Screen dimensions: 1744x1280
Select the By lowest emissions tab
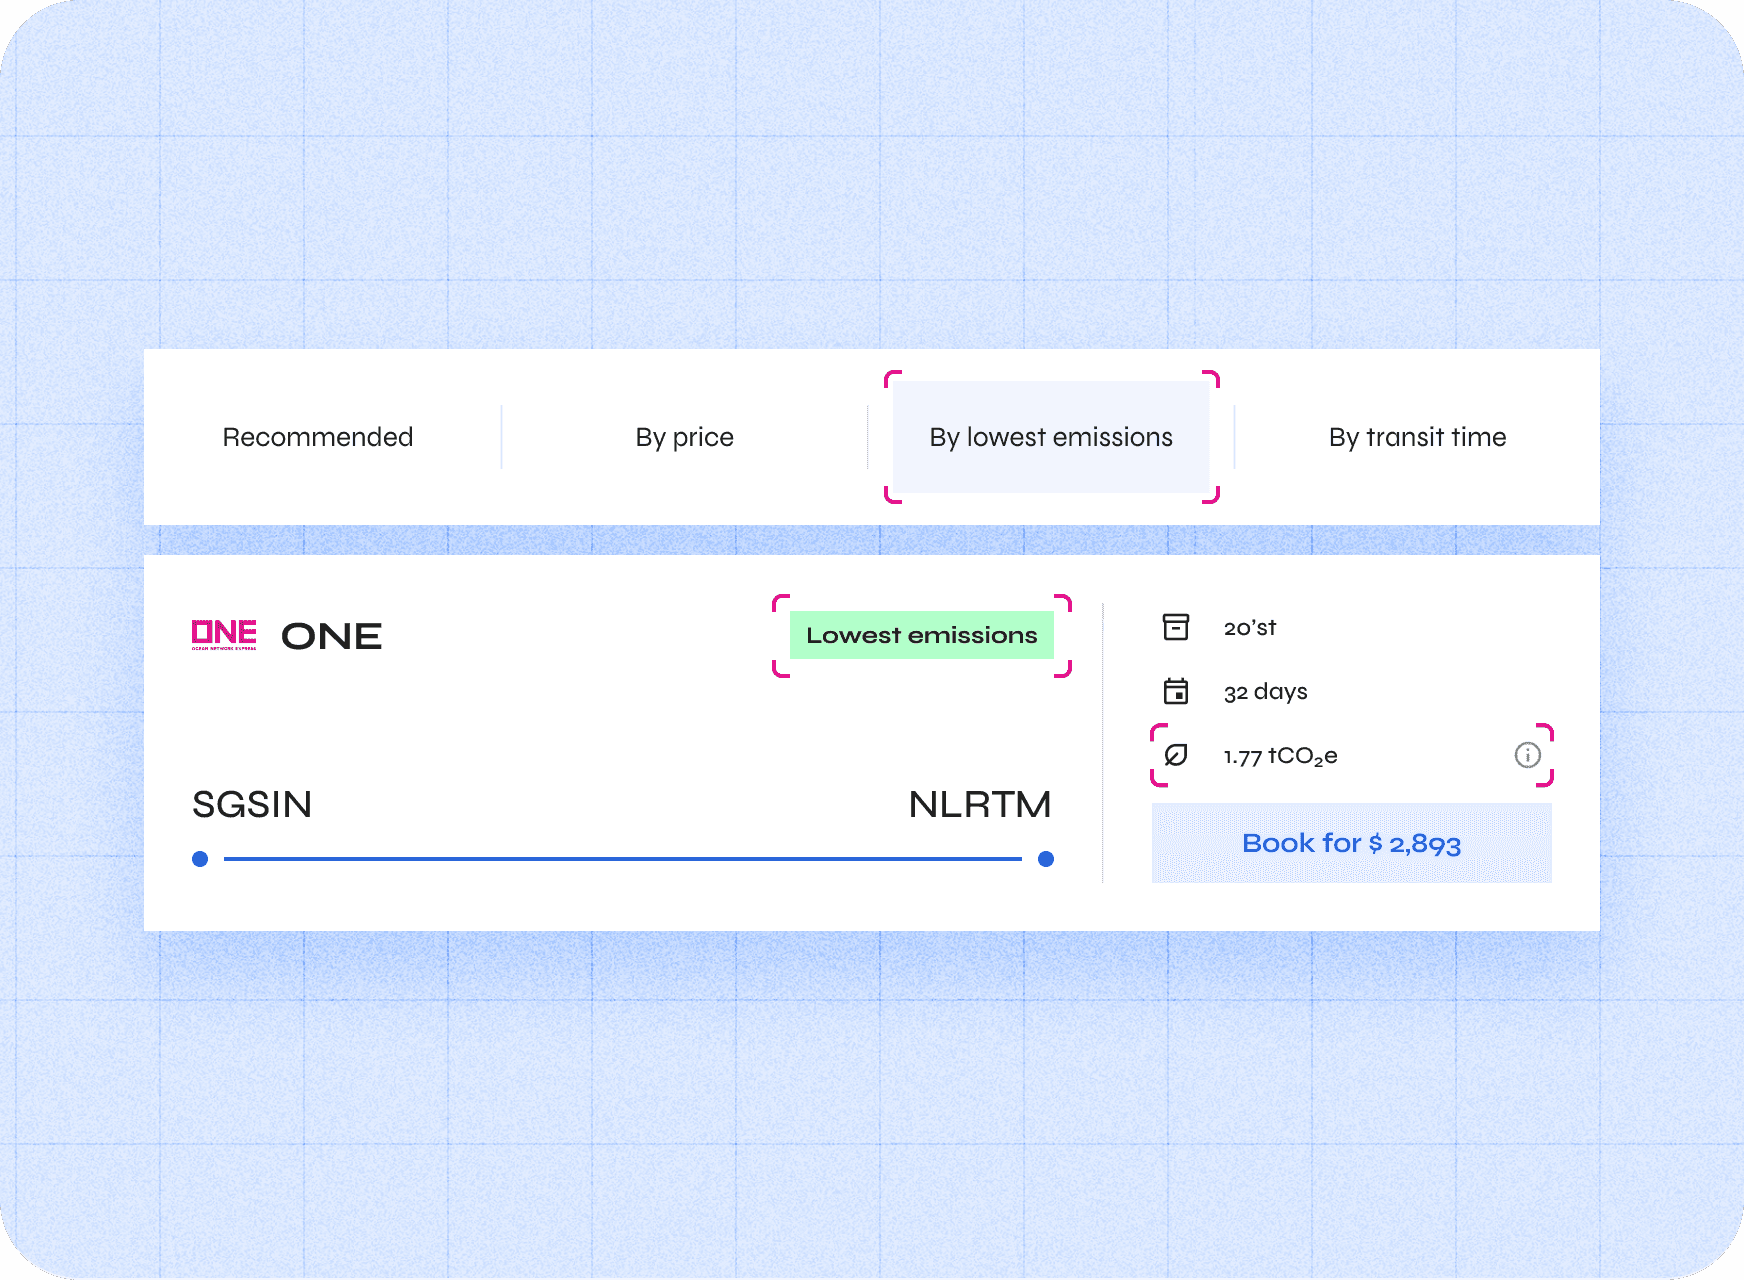click(1050, 437)
